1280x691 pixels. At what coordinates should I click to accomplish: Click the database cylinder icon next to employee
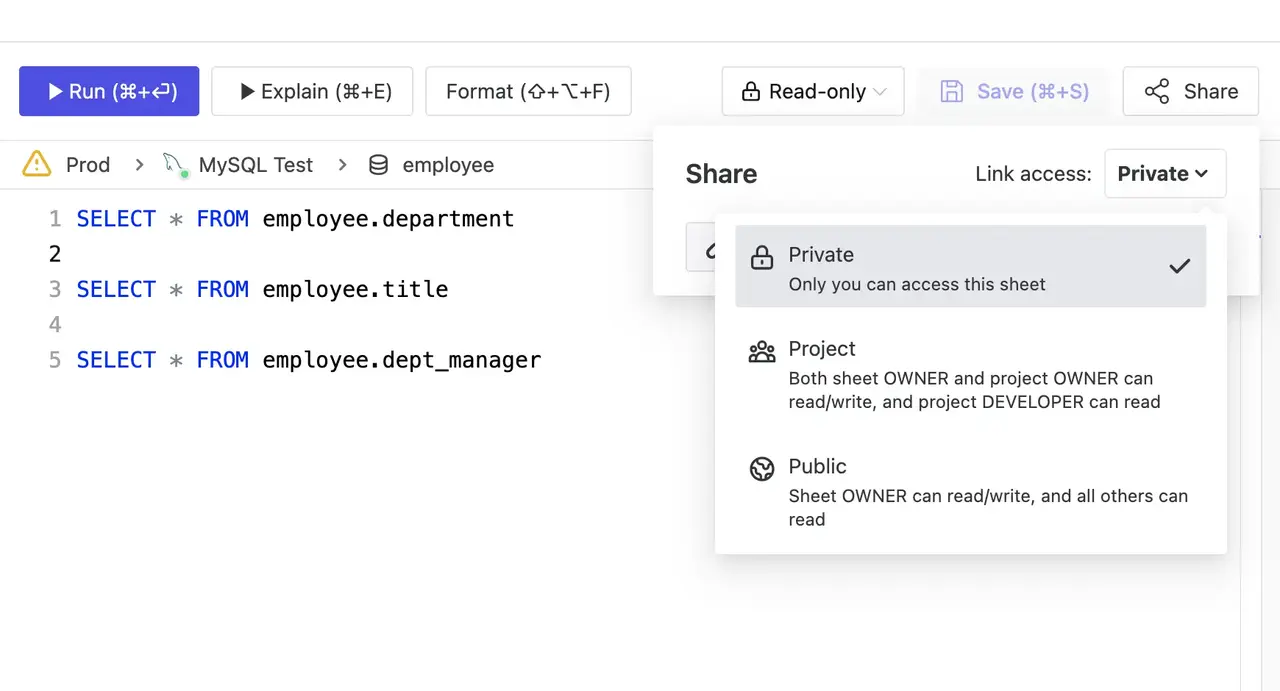coord(378,165)
